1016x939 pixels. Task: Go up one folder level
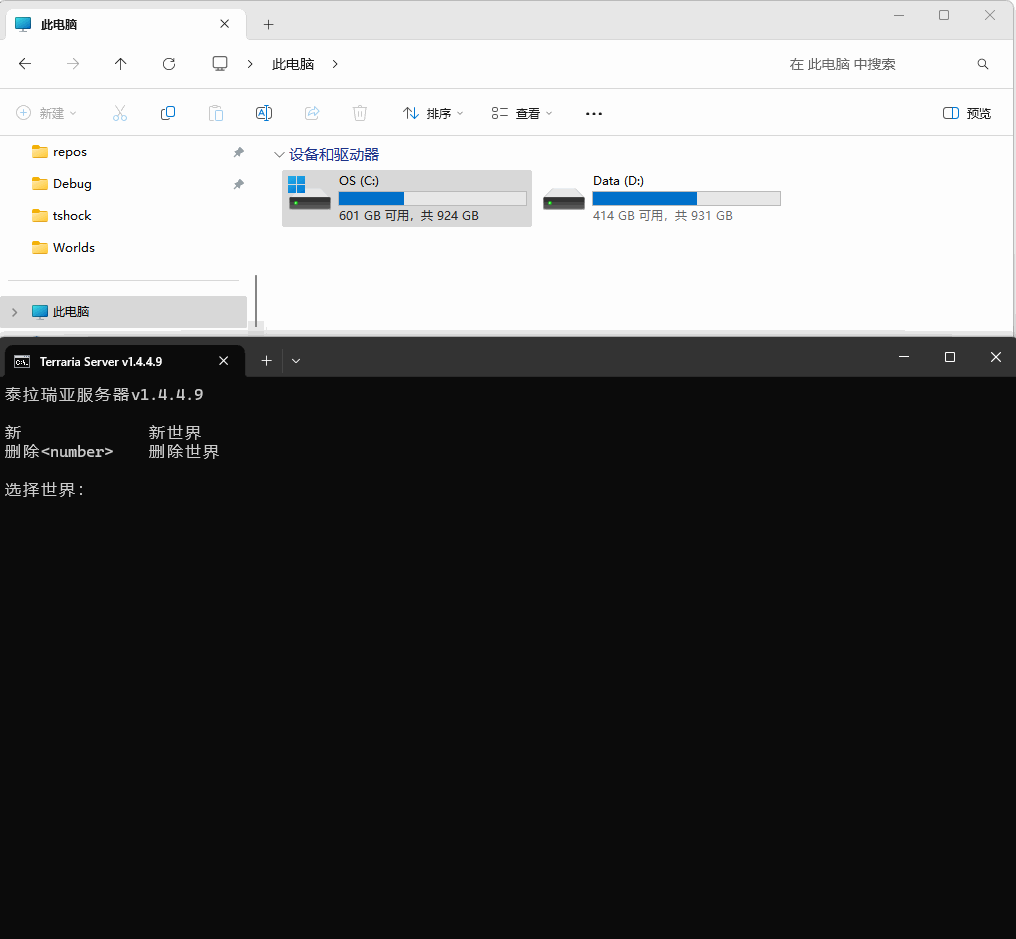point(121,64)
